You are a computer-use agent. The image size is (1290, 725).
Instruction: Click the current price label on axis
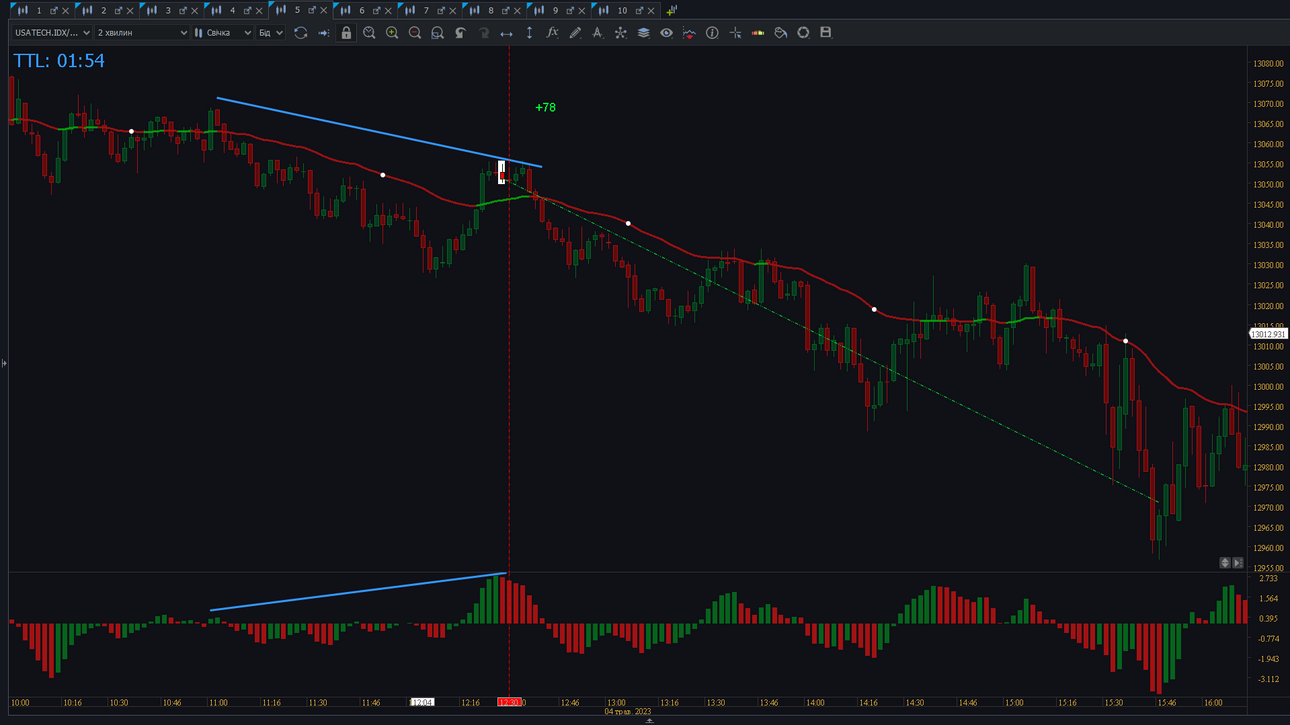coord(1268,334)
